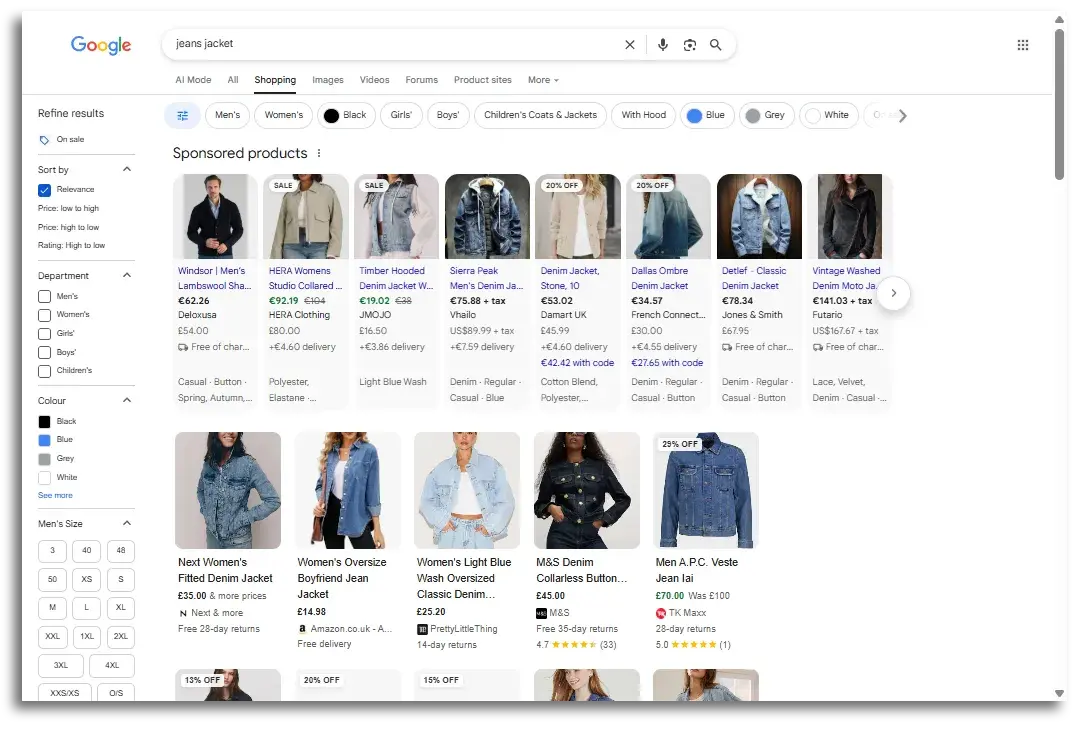Viewport: 1080px width, 730px height.
Task: Choose the Black colour swatch in sidebar
Action: (x=44, y=422)
